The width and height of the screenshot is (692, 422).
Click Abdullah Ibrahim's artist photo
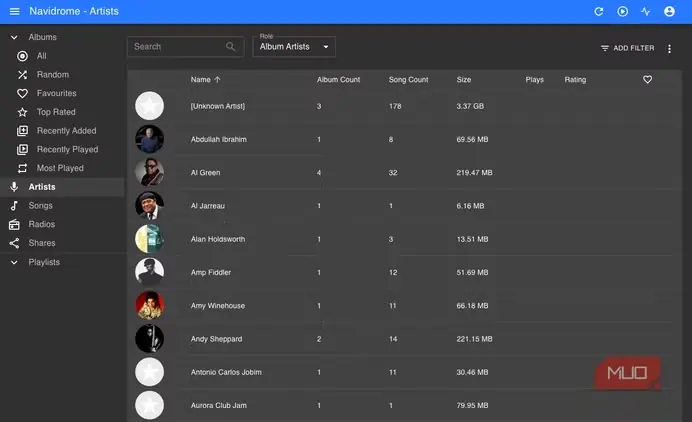[149, 139]
